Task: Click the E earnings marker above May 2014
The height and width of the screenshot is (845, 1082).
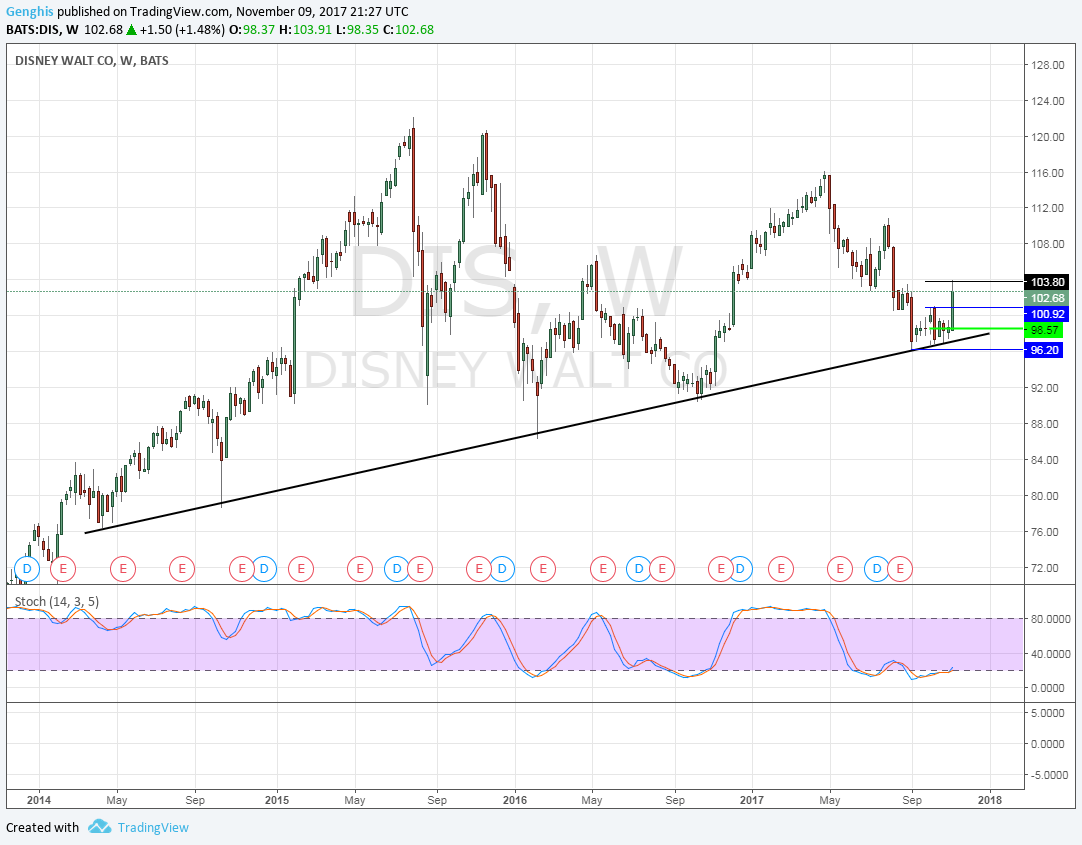Action: point(123,569)
